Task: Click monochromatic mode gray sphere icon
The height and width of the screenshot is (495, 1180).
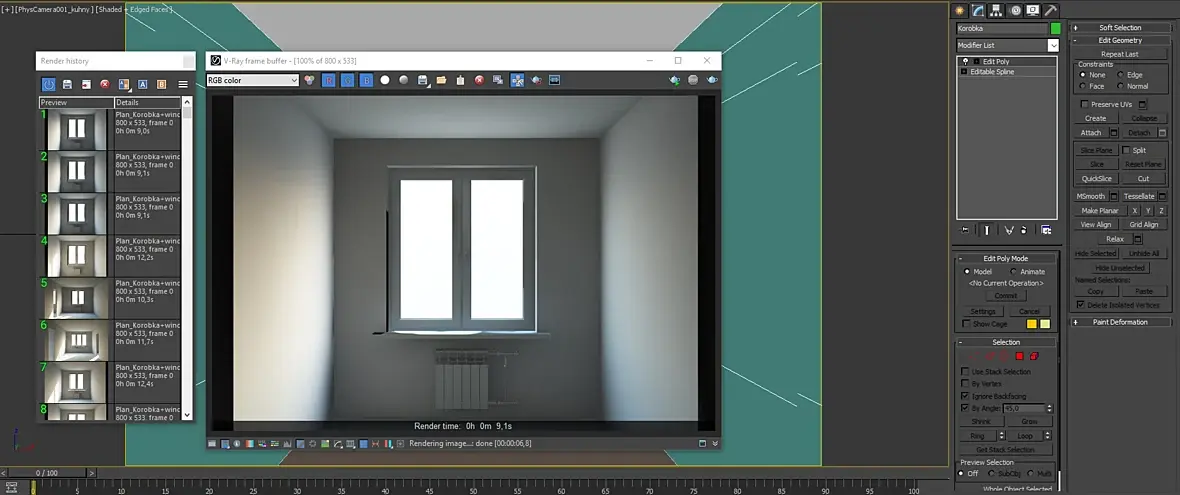Action: coord(403,80)
